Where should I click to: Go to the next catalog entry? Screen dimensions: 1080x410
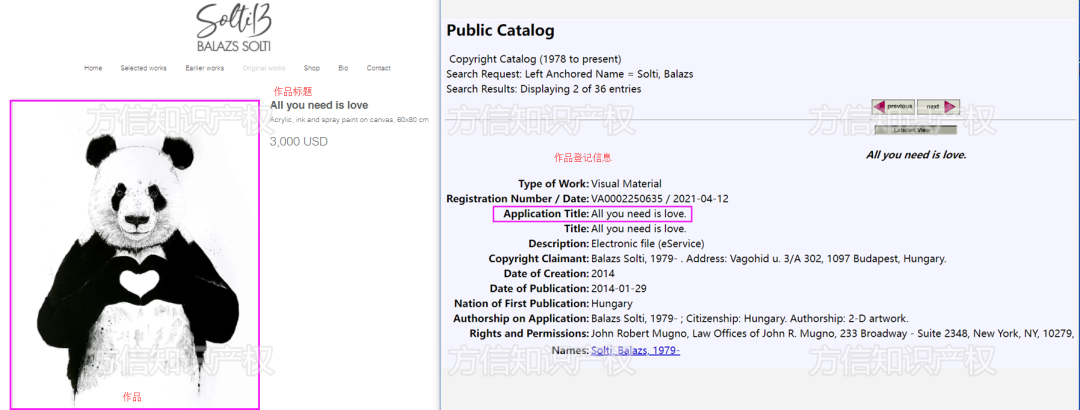pyautogui.click(x=938, y=106)
